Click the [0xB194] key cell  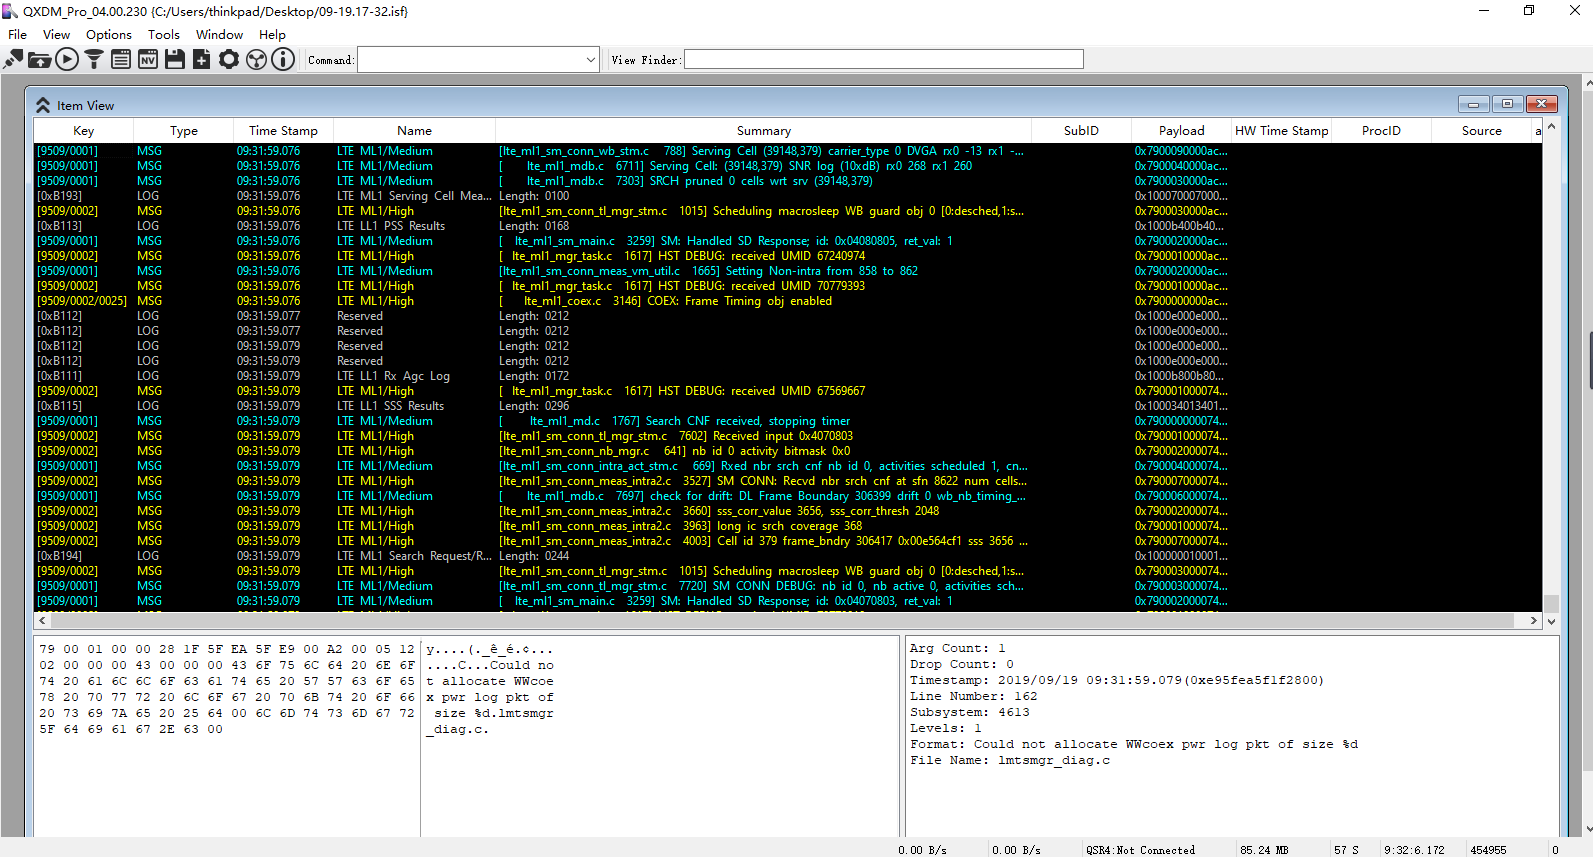coord(60,556)
